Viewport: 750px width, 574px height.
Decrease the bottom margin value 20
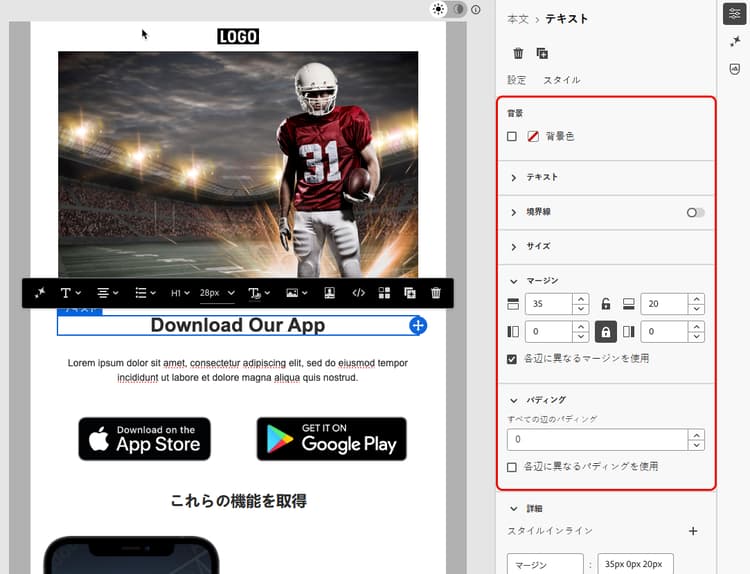(x=696, y=309)
